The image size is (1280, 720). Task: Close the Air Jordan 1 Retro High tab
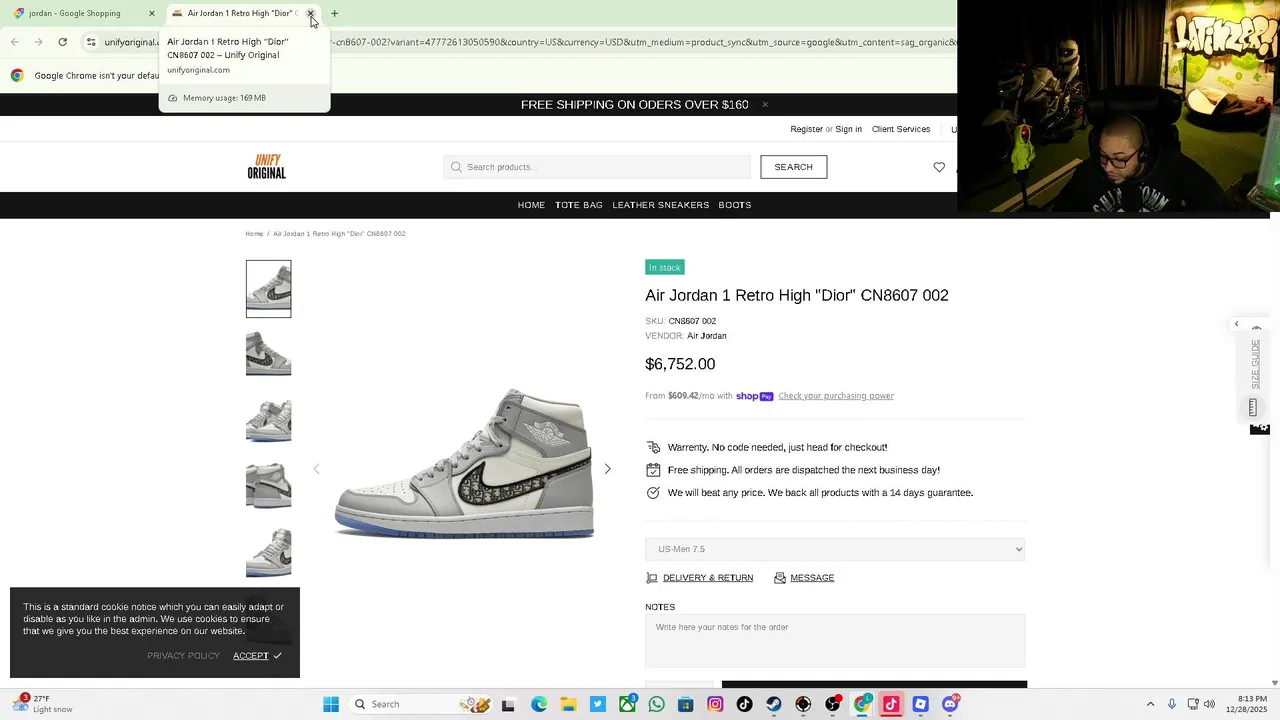310,13
